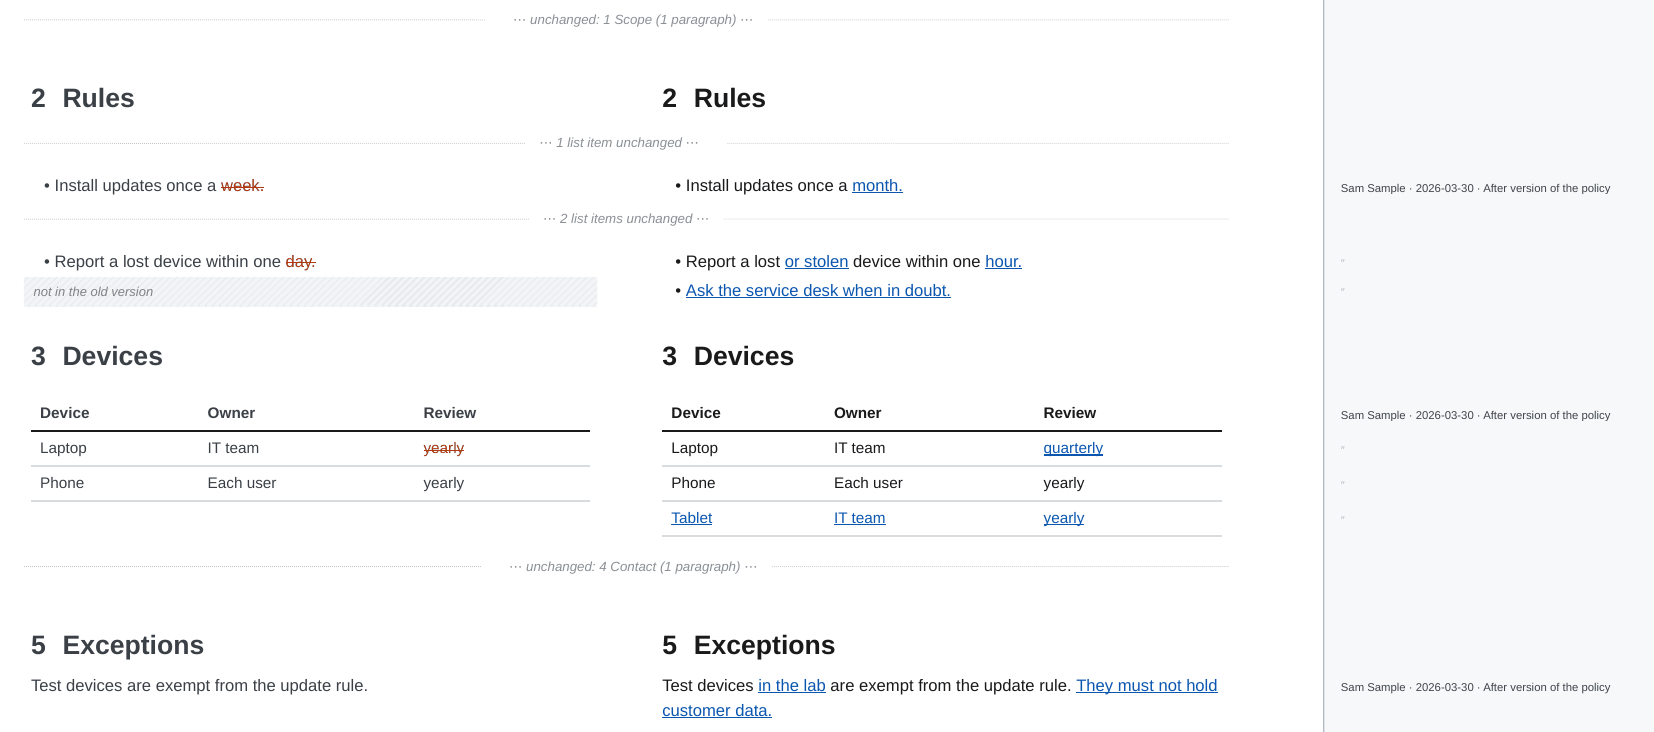Open the Sam Sample comment beside Exceptions
This screenshot has height=732, width=1654.
coord(1475,688)
